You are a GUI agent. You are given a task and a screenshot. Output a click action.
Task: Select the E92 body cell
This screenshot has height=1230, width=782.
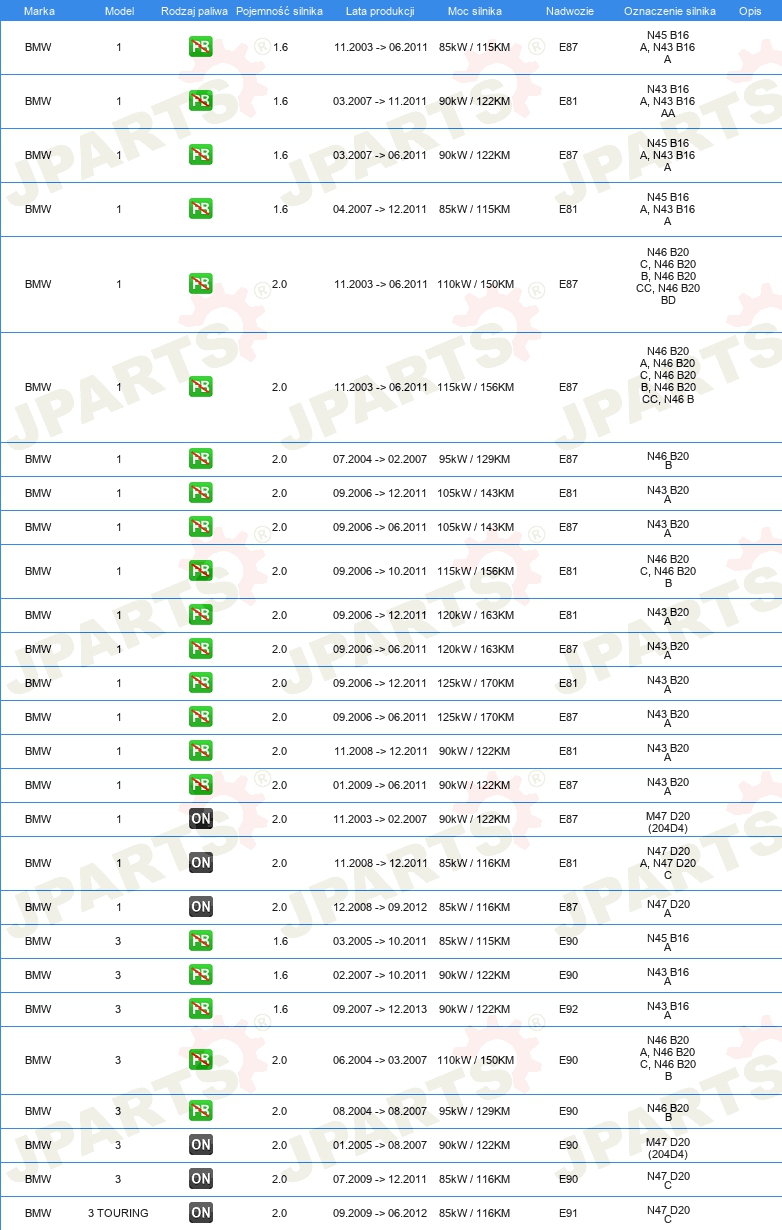pos(568,1009)
